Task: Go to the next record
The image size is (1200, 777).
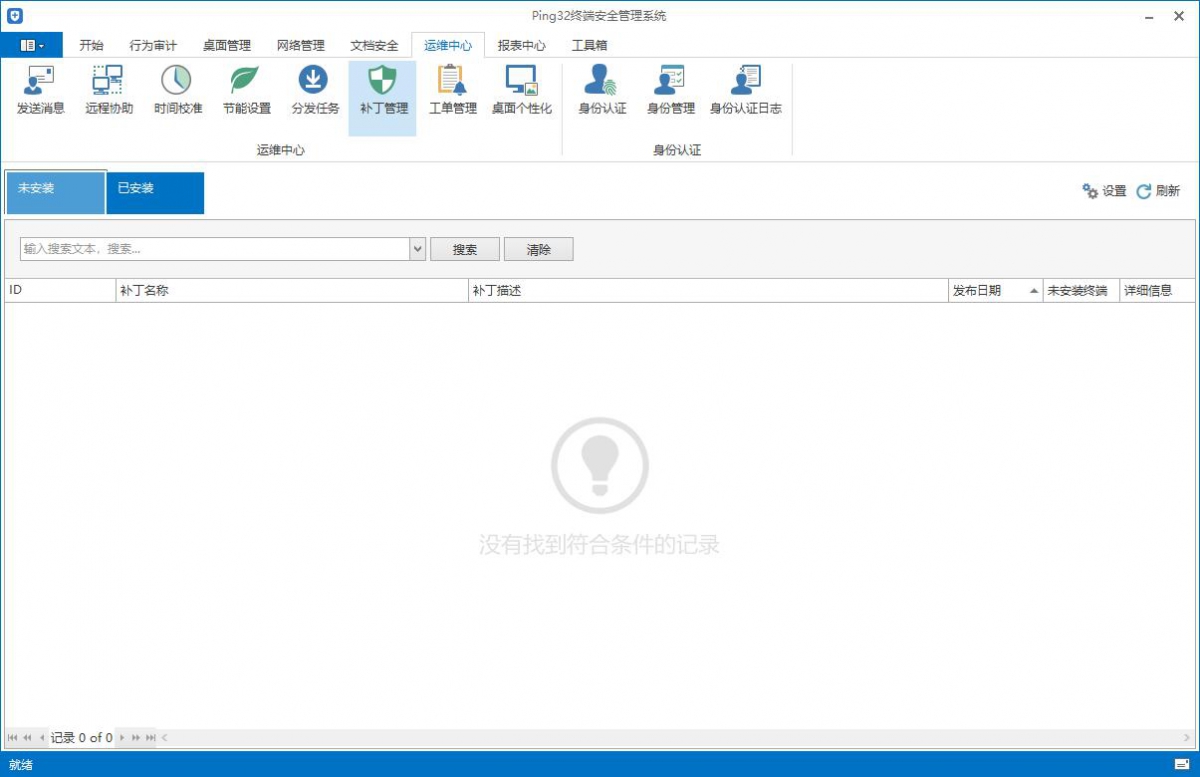Action: [x=122, y=738]
